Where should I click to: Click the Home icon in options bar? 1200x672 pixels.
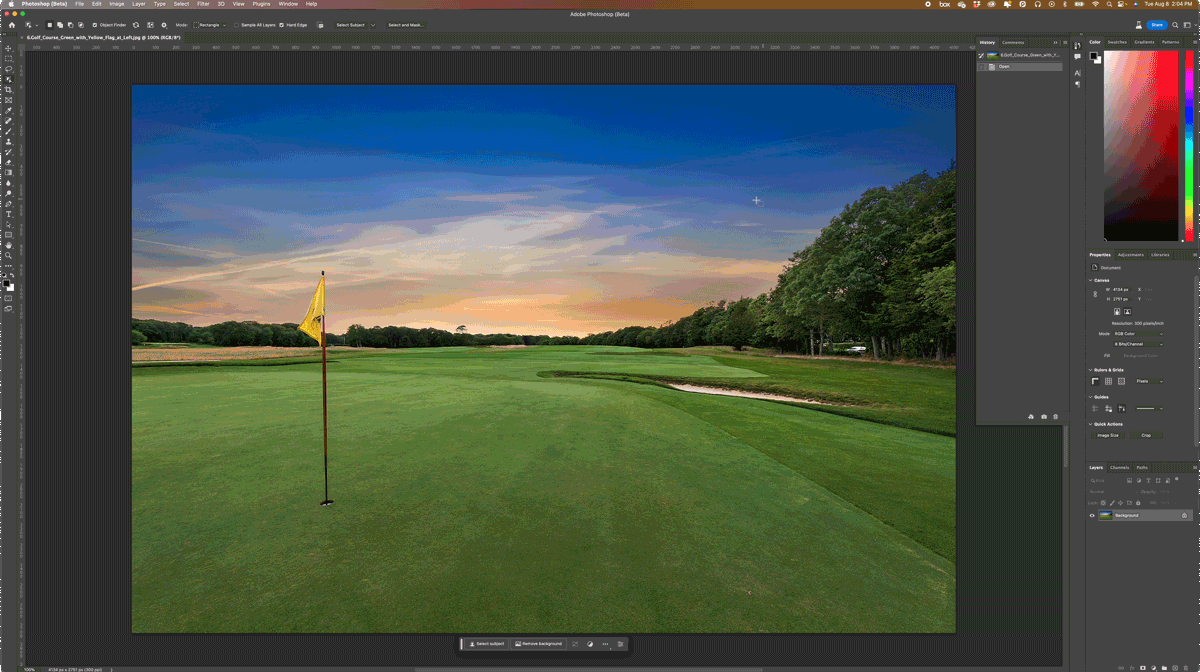click(11, 24)
